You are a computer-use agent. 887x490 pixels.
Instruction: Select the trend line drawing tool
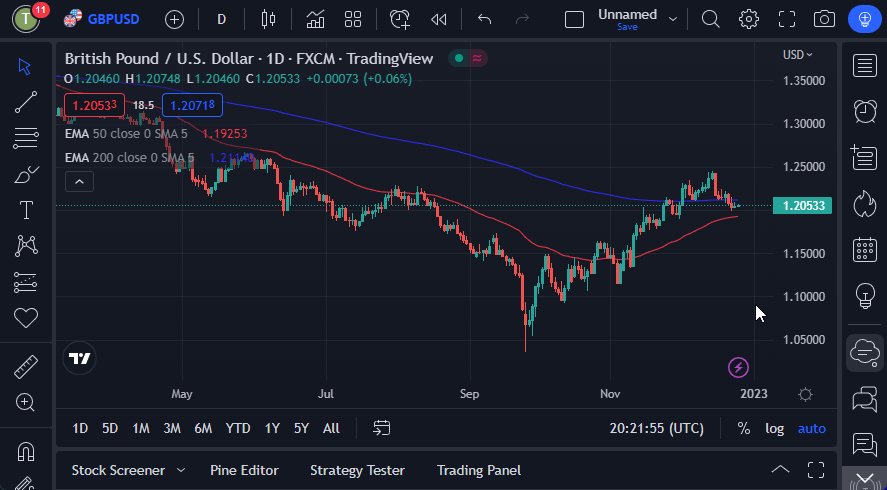pyautogui.click(x=25, y=101)
